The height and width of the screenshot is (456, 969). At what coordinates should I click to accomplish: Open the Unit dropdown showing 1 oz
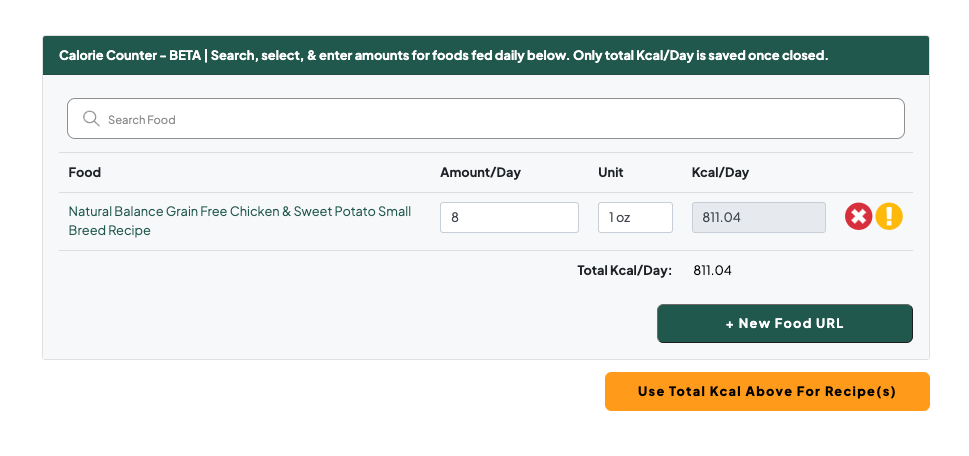(635, 217)
